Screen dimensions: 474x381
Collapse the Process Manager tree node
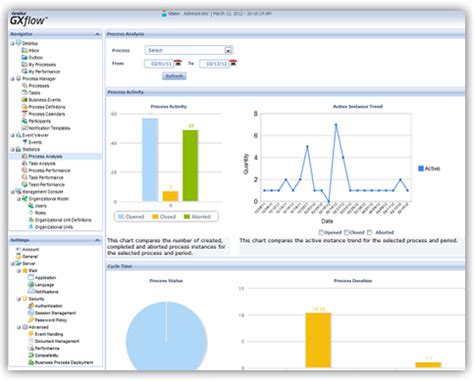pos(13,79)
